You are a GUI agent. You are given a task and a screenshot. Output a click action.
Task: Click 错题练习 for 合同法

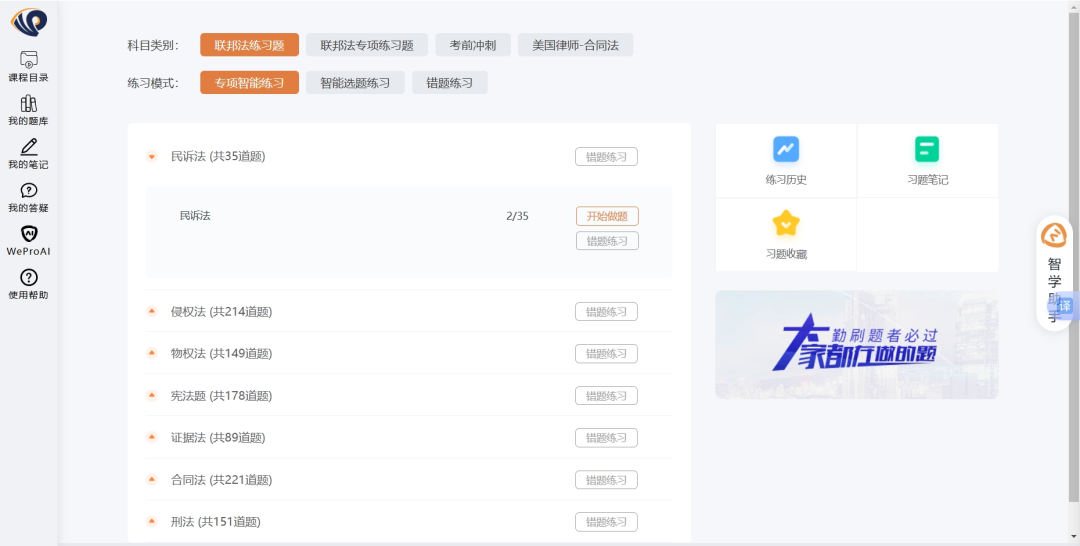(x=606, y=480)
